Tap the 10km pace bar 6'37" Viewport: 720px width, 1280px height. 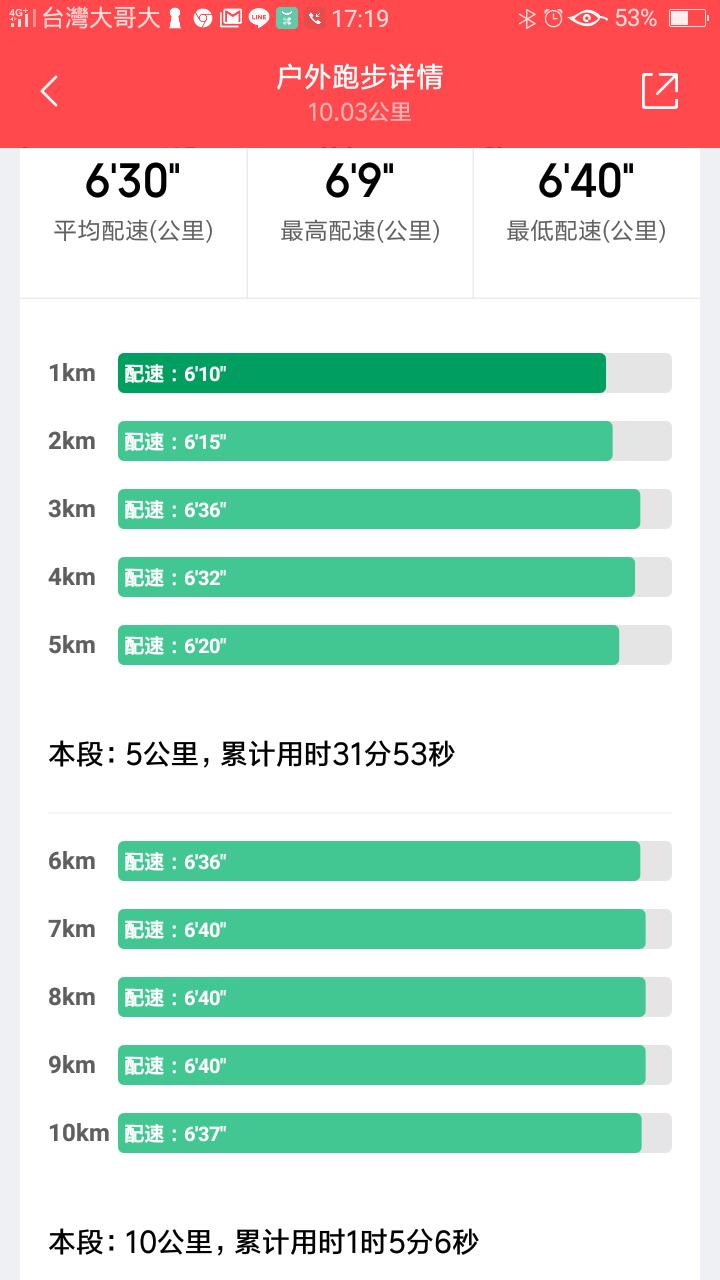point(380,1133)
